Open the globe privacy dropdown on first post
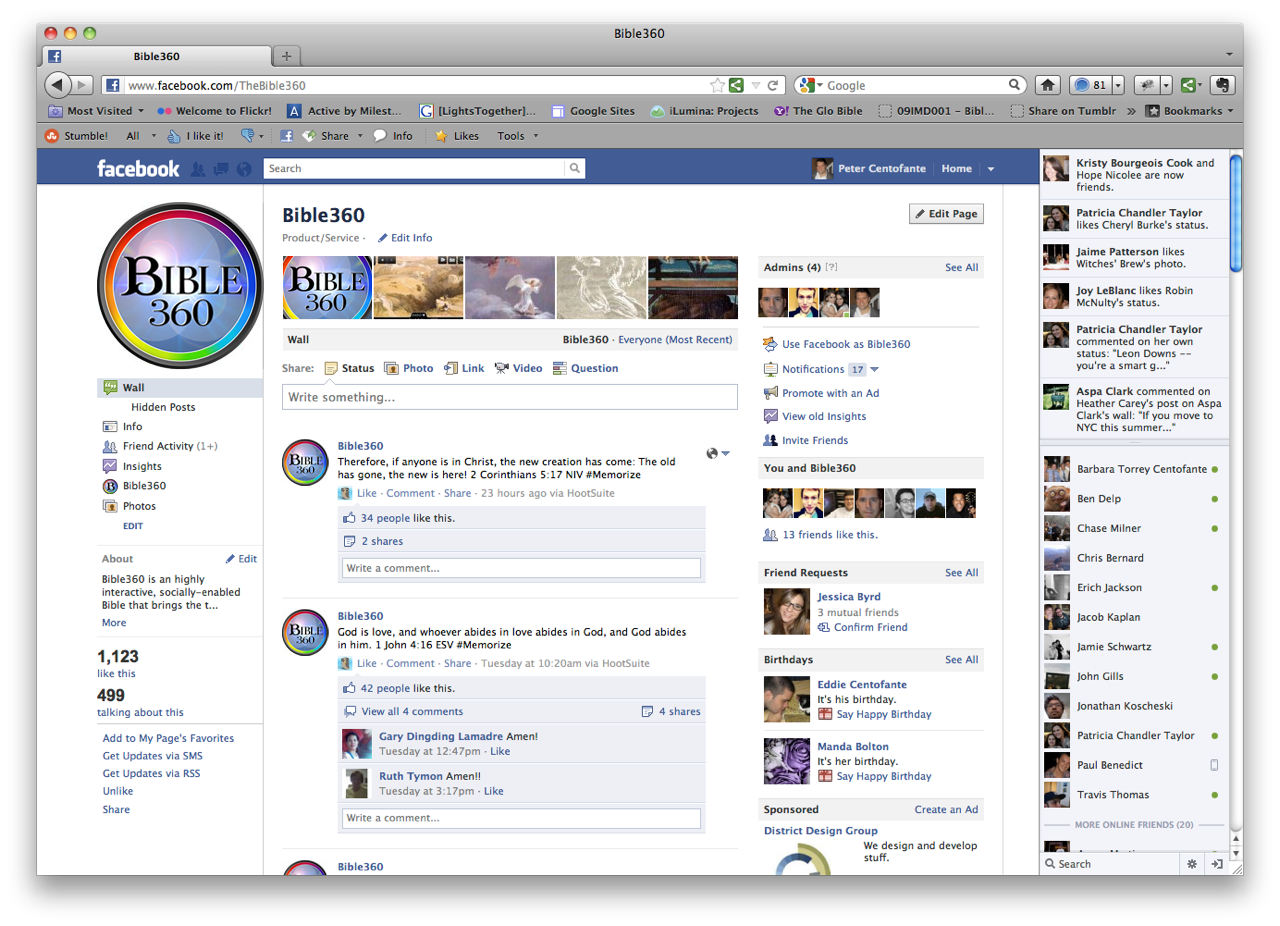1280x926 pixels. [718, 453]
